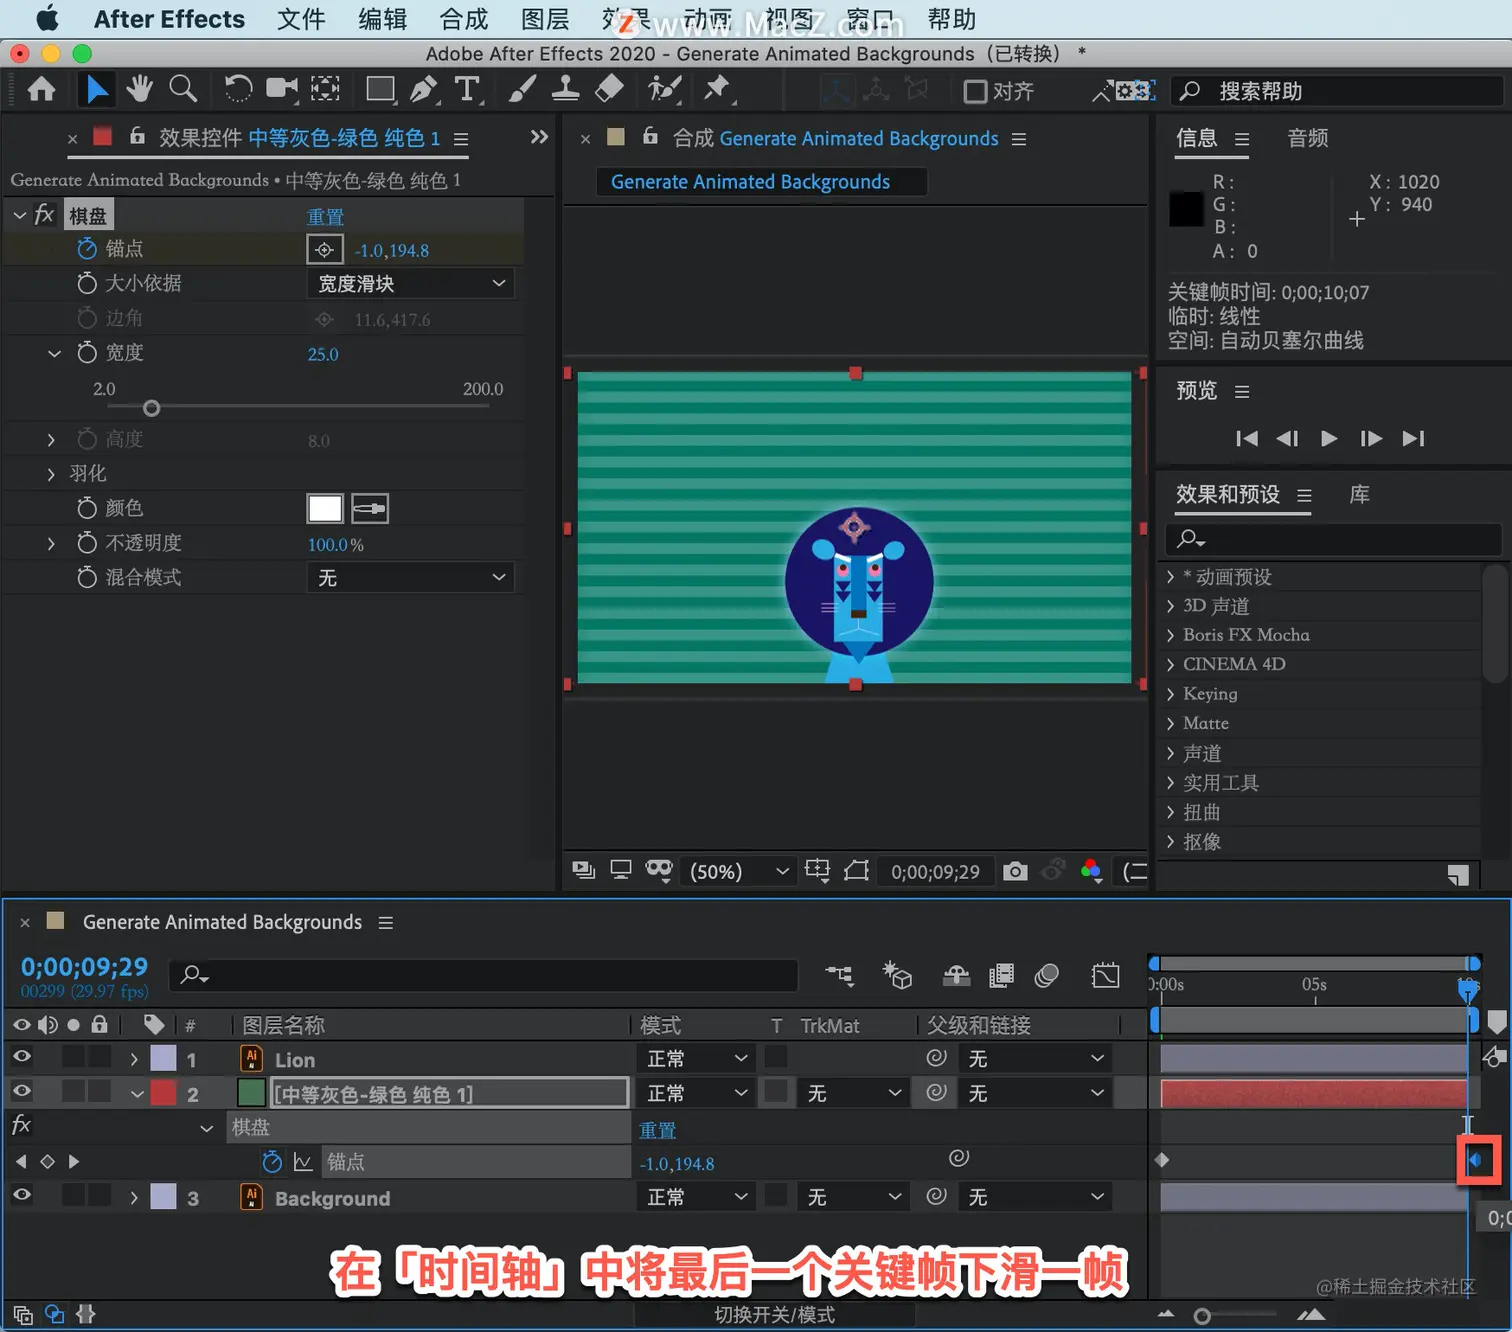The image size is (1512, 1332).
Task: Enable motion blur icon in timeline
Action: point(1047,975)
